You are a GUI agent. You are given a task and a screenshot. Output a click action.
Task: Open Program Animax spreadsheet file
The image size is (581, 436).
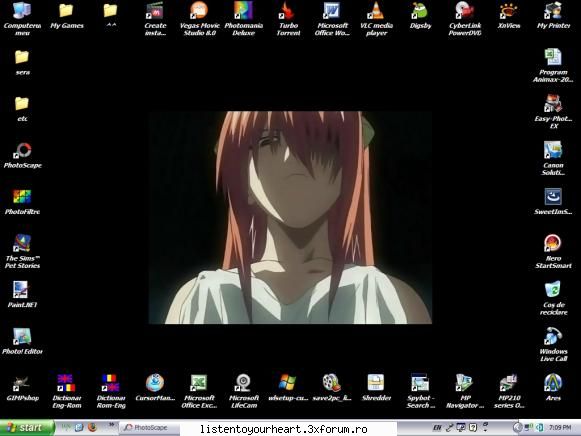pos(553,66)
